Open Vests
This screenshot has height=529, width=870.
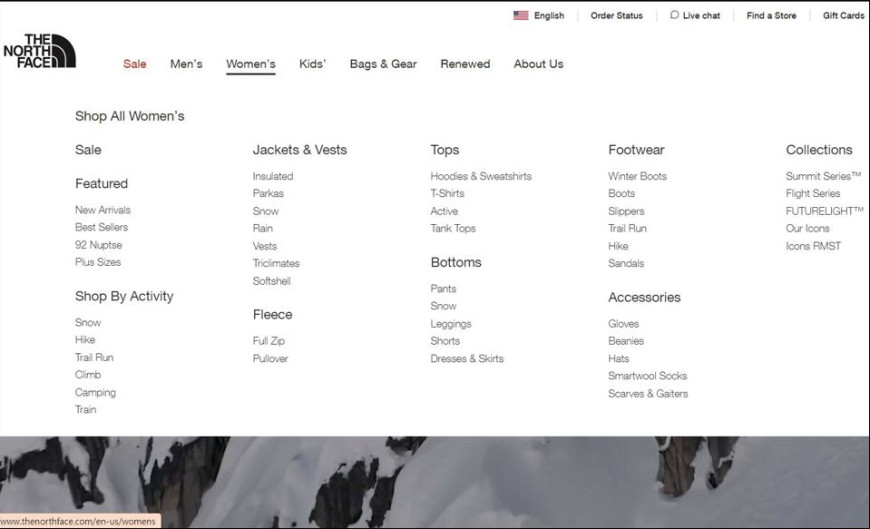click(x=265, y=246)
